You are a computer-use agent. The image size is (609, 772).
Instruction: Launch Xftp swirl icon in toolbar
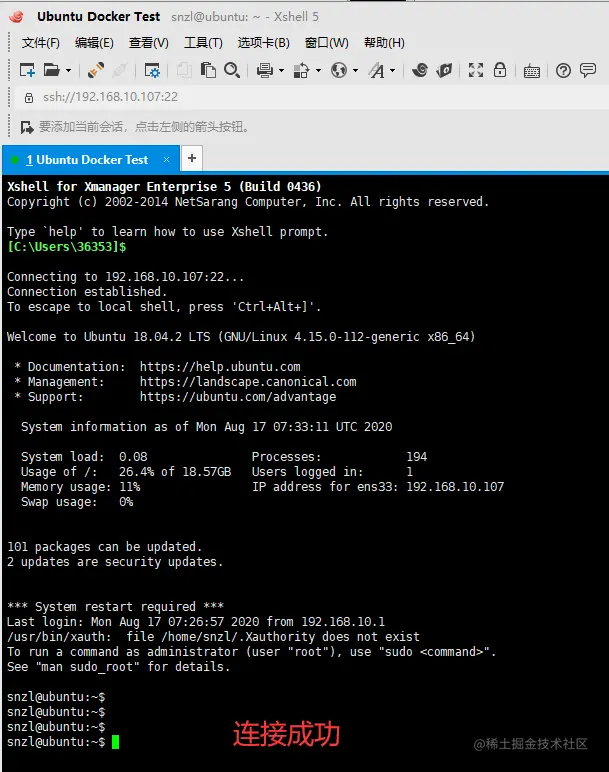coord(420,70)
